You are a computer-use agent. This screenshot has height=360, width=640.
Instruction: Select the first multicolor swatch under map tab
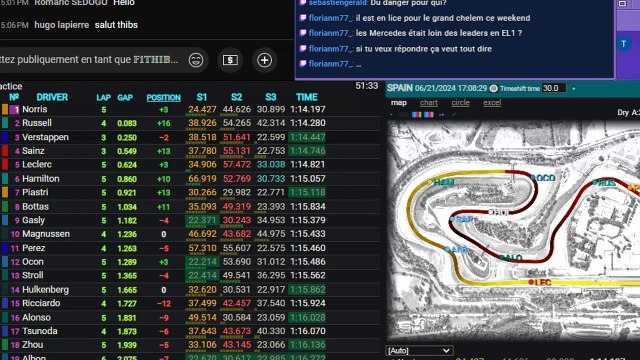[x=416, y=115]
